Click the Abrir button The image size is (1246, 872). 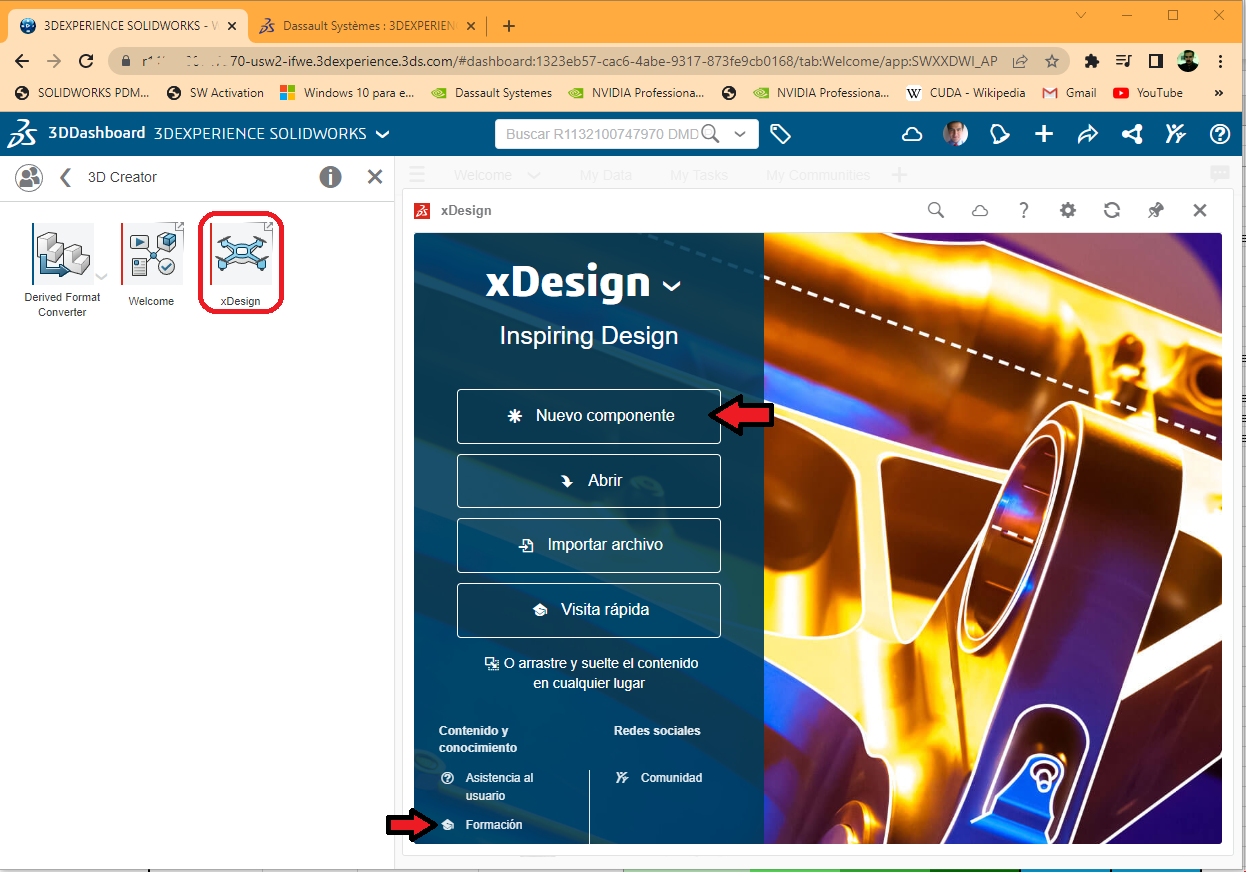click(x=589, y=481)
